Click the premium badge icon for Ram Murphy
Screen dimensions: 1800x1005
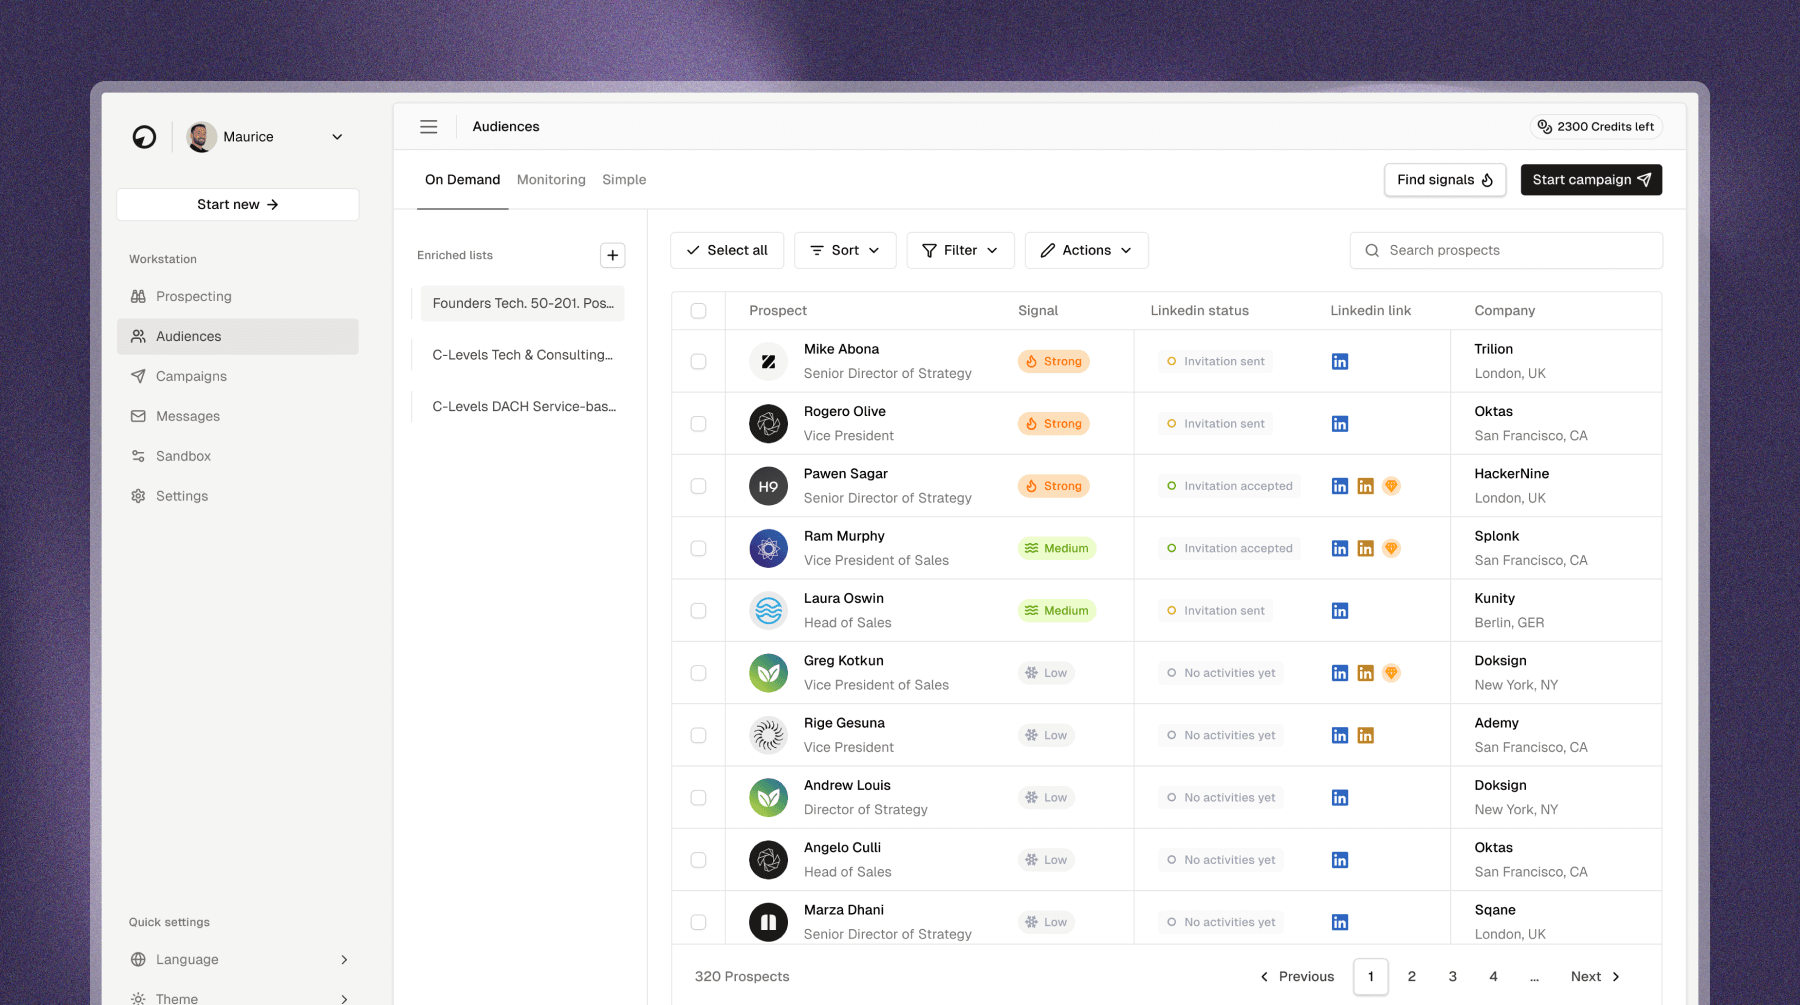(1391, 548)
